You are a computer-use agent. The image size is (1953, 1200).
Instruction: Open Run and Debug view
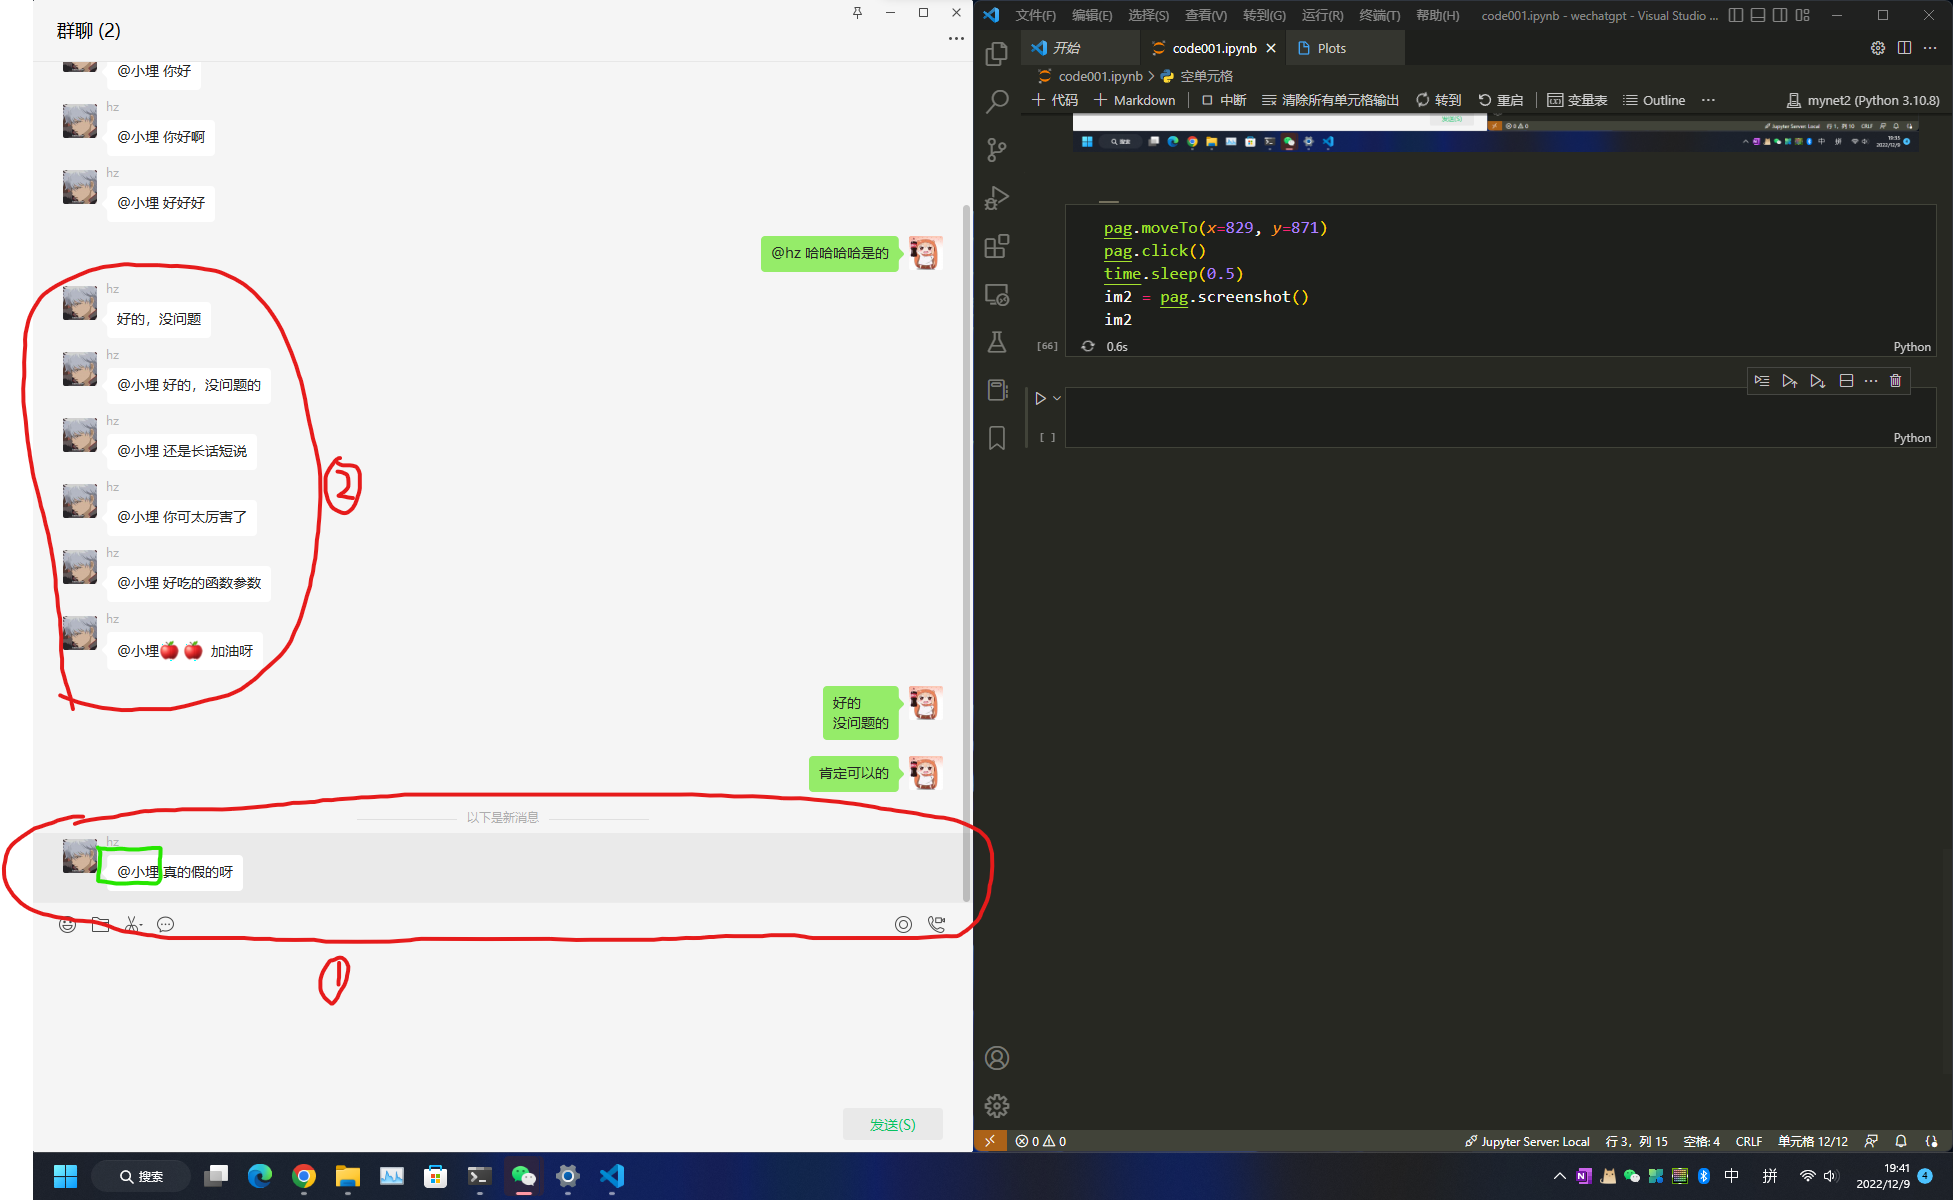[x=996, y=198]
